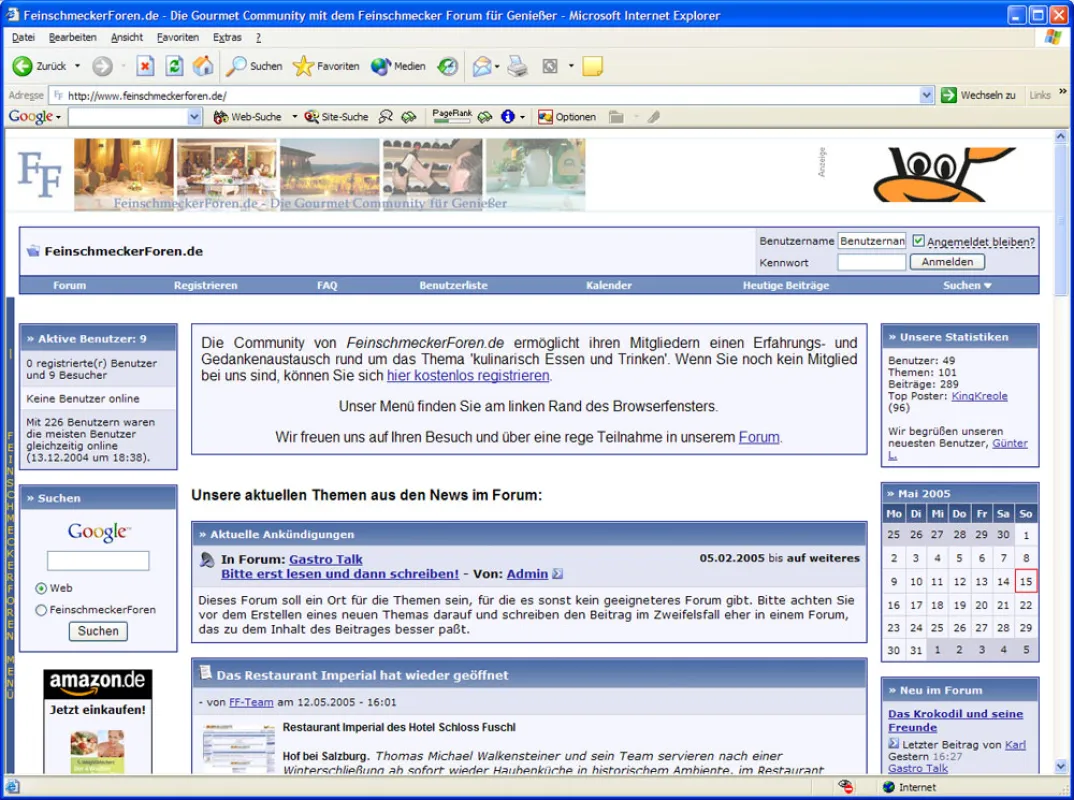Click the Anmelden login button
1074x800 pixels.
[x=947, y=262]
